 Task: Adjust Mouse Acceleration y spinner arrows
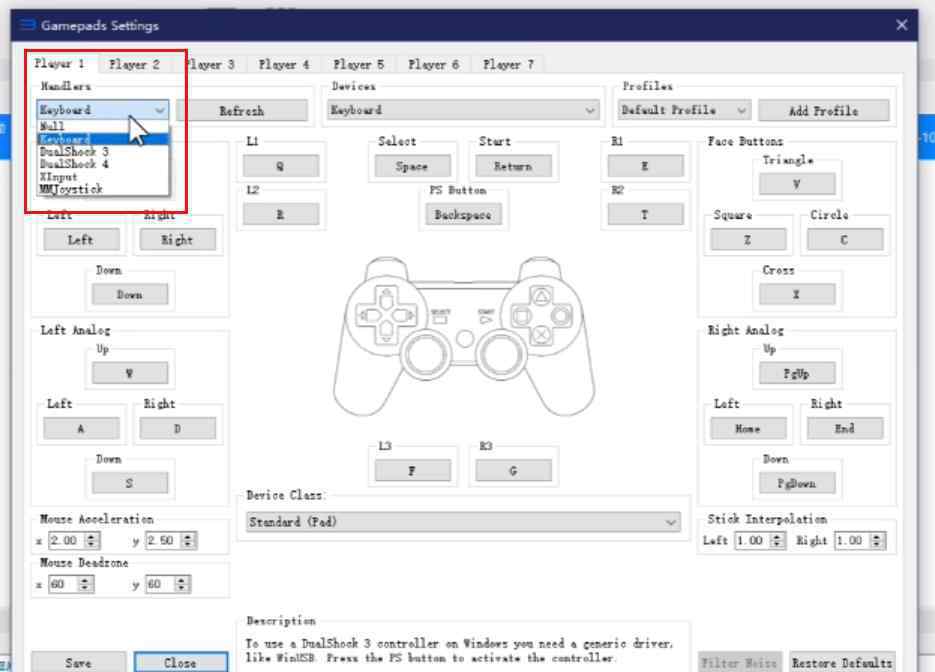click(188, 540)
